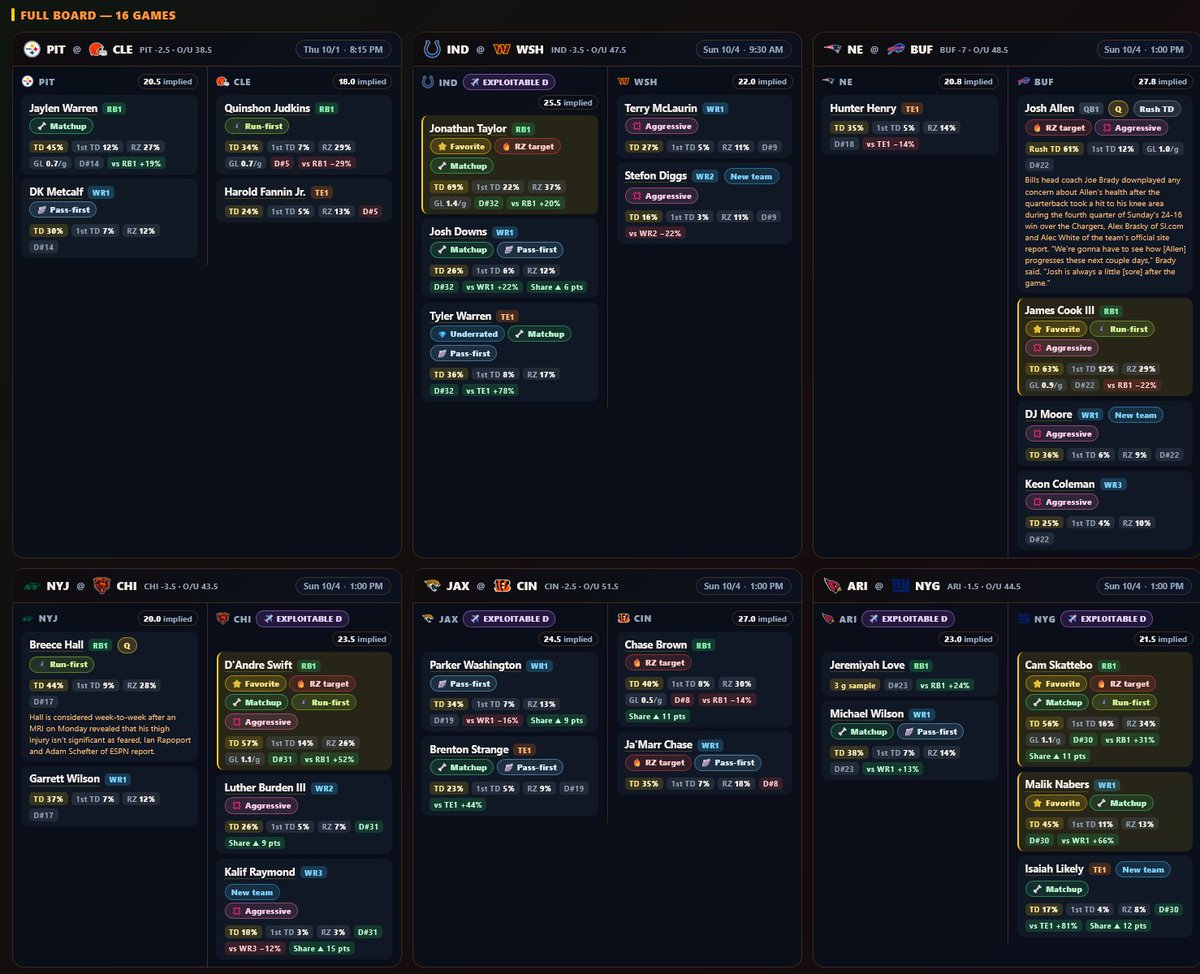Click the WR3 position badge on Keon Coleman

coord(1112,484)
